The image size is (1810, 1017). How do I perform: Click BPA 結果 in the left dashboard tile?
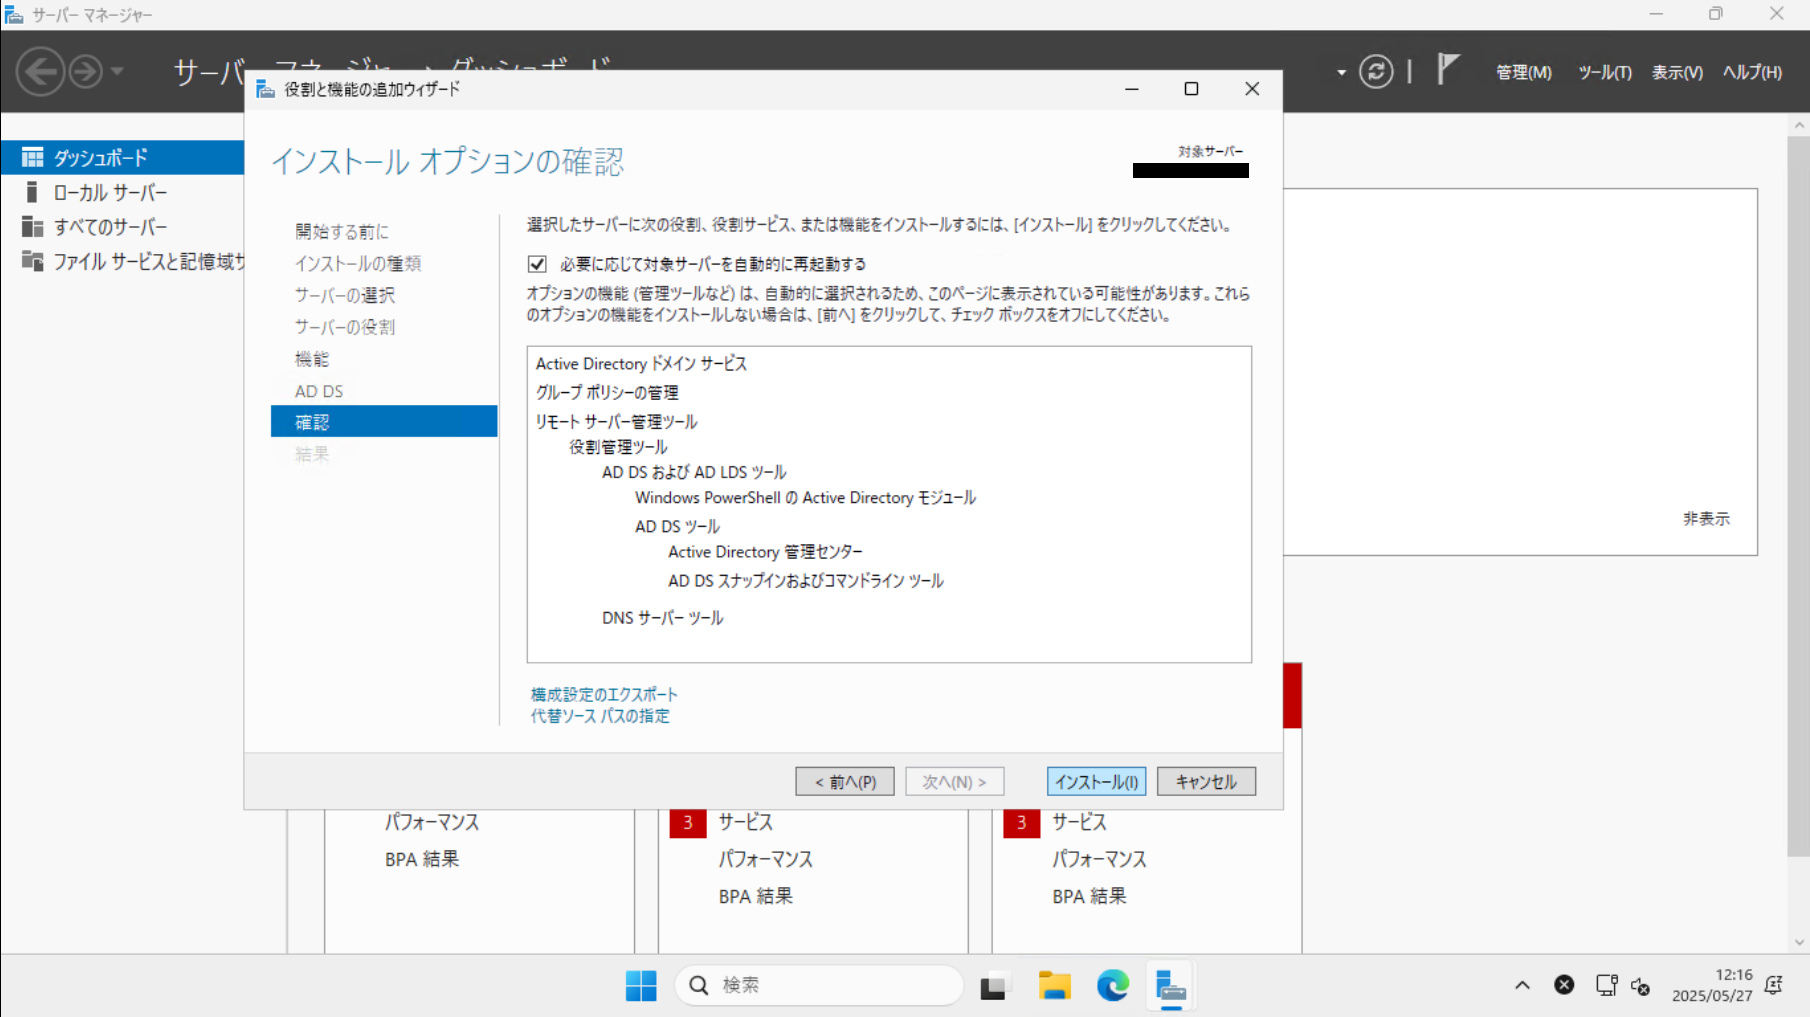tap(422, 859)
